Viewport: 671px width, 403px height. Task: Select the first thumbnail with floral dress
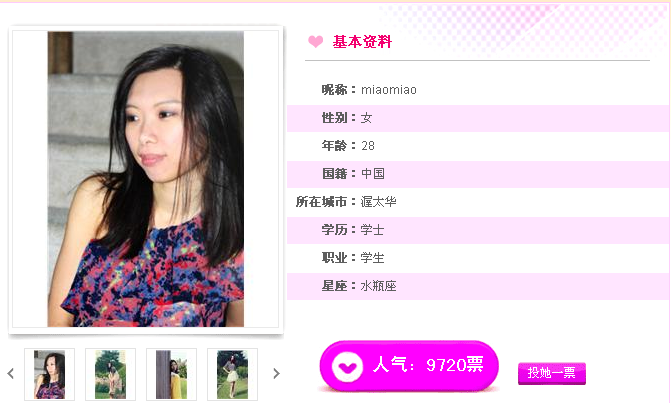coord(50,374)
